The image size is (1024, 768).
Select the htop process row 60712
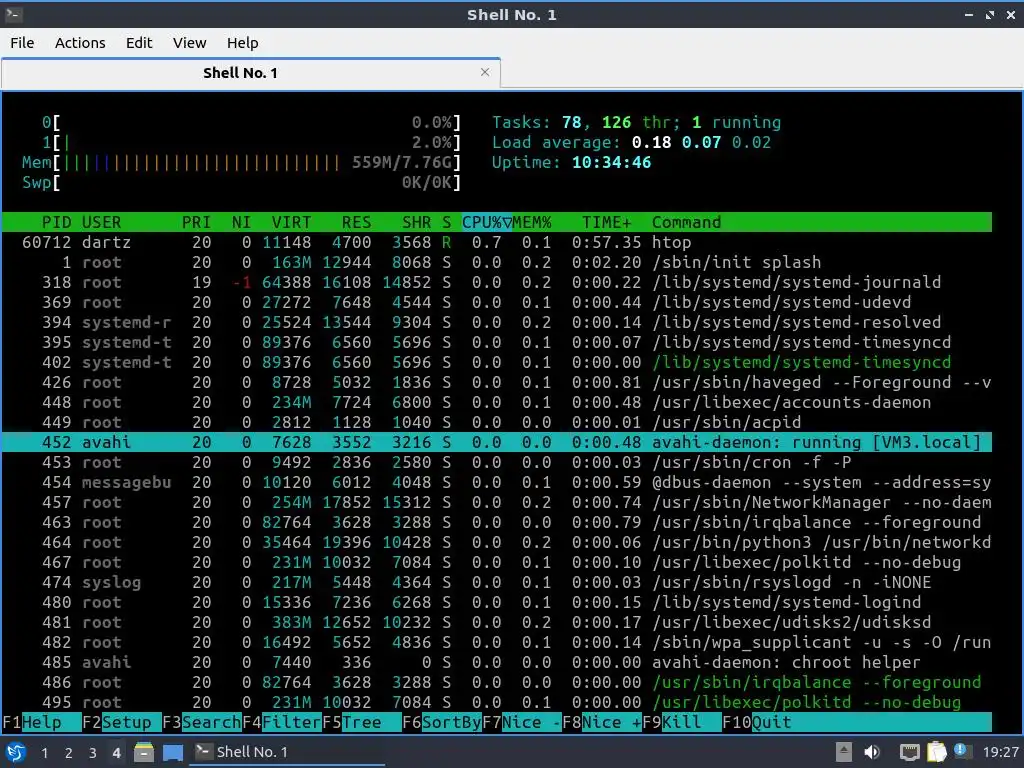pyautogui.click(x=496, y=242)
